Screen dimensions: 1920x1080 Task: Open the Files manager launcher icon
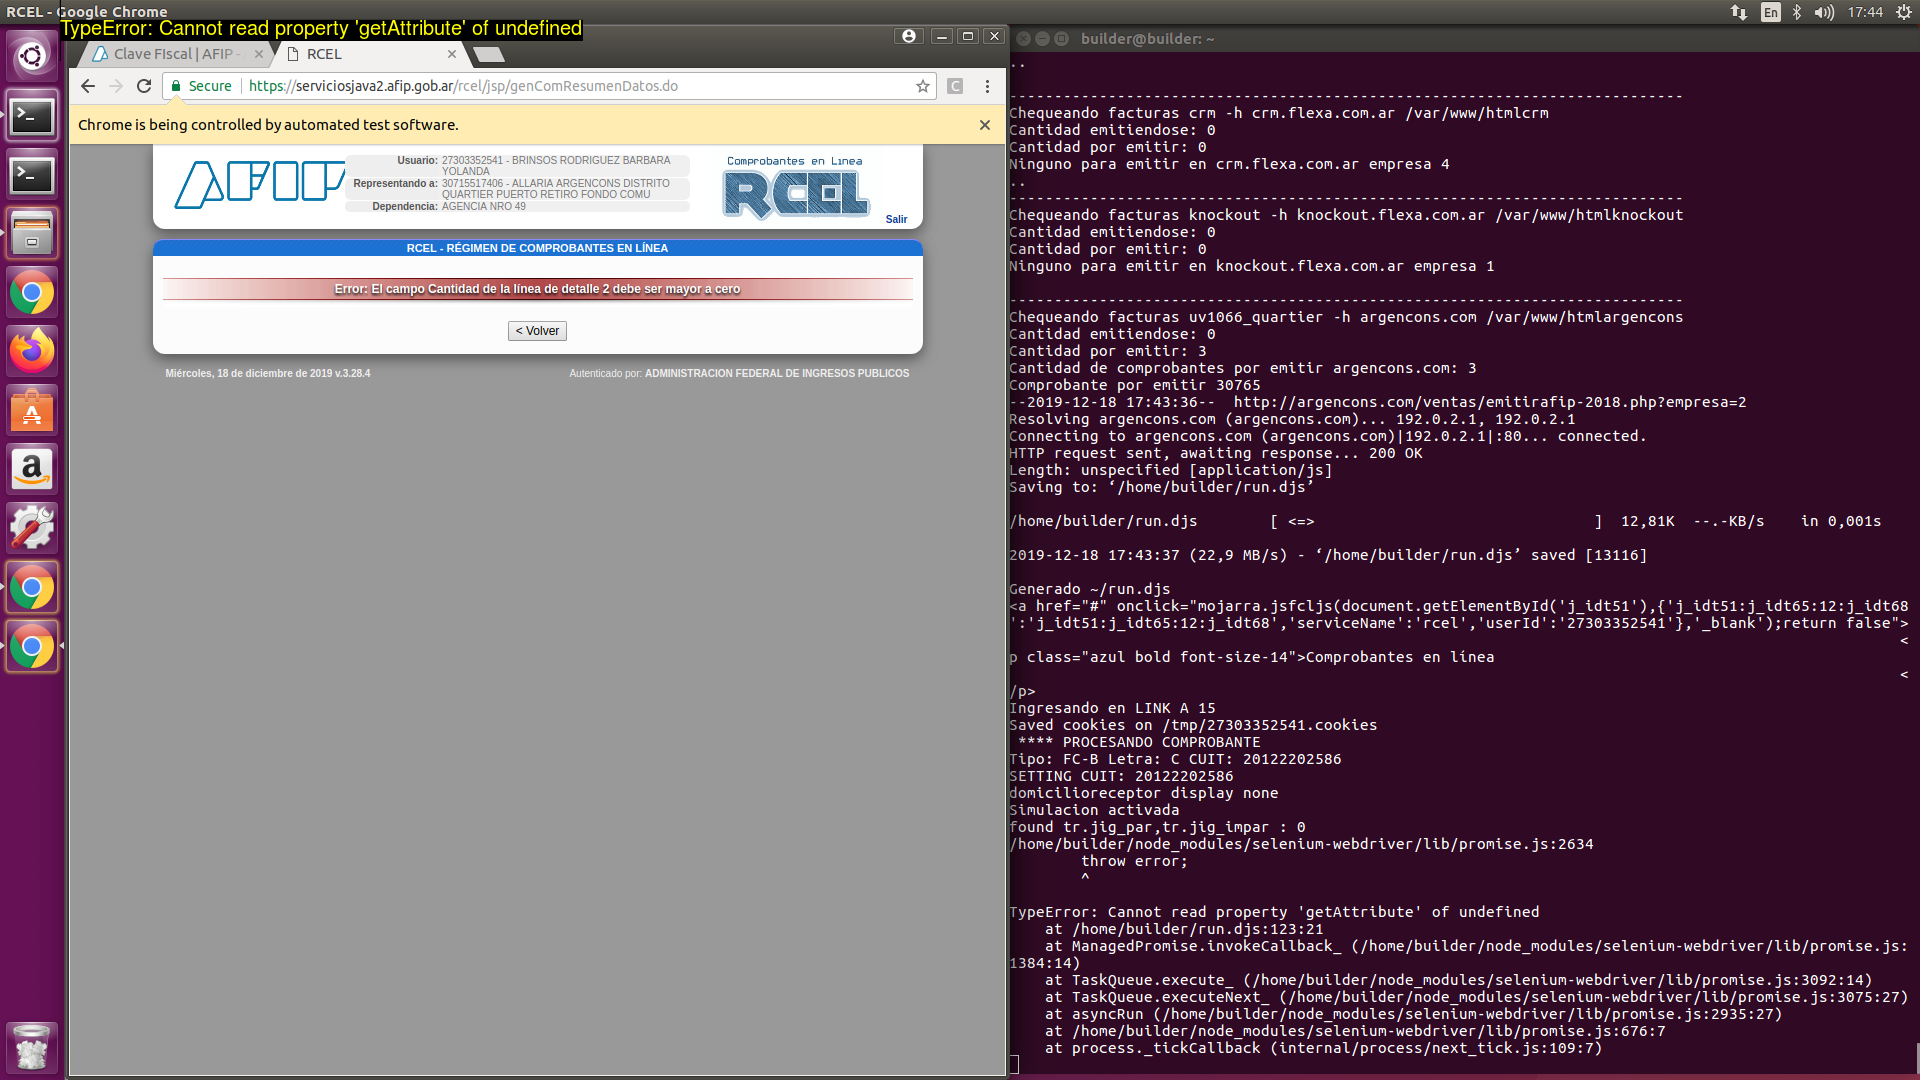[x=32, y=235]
